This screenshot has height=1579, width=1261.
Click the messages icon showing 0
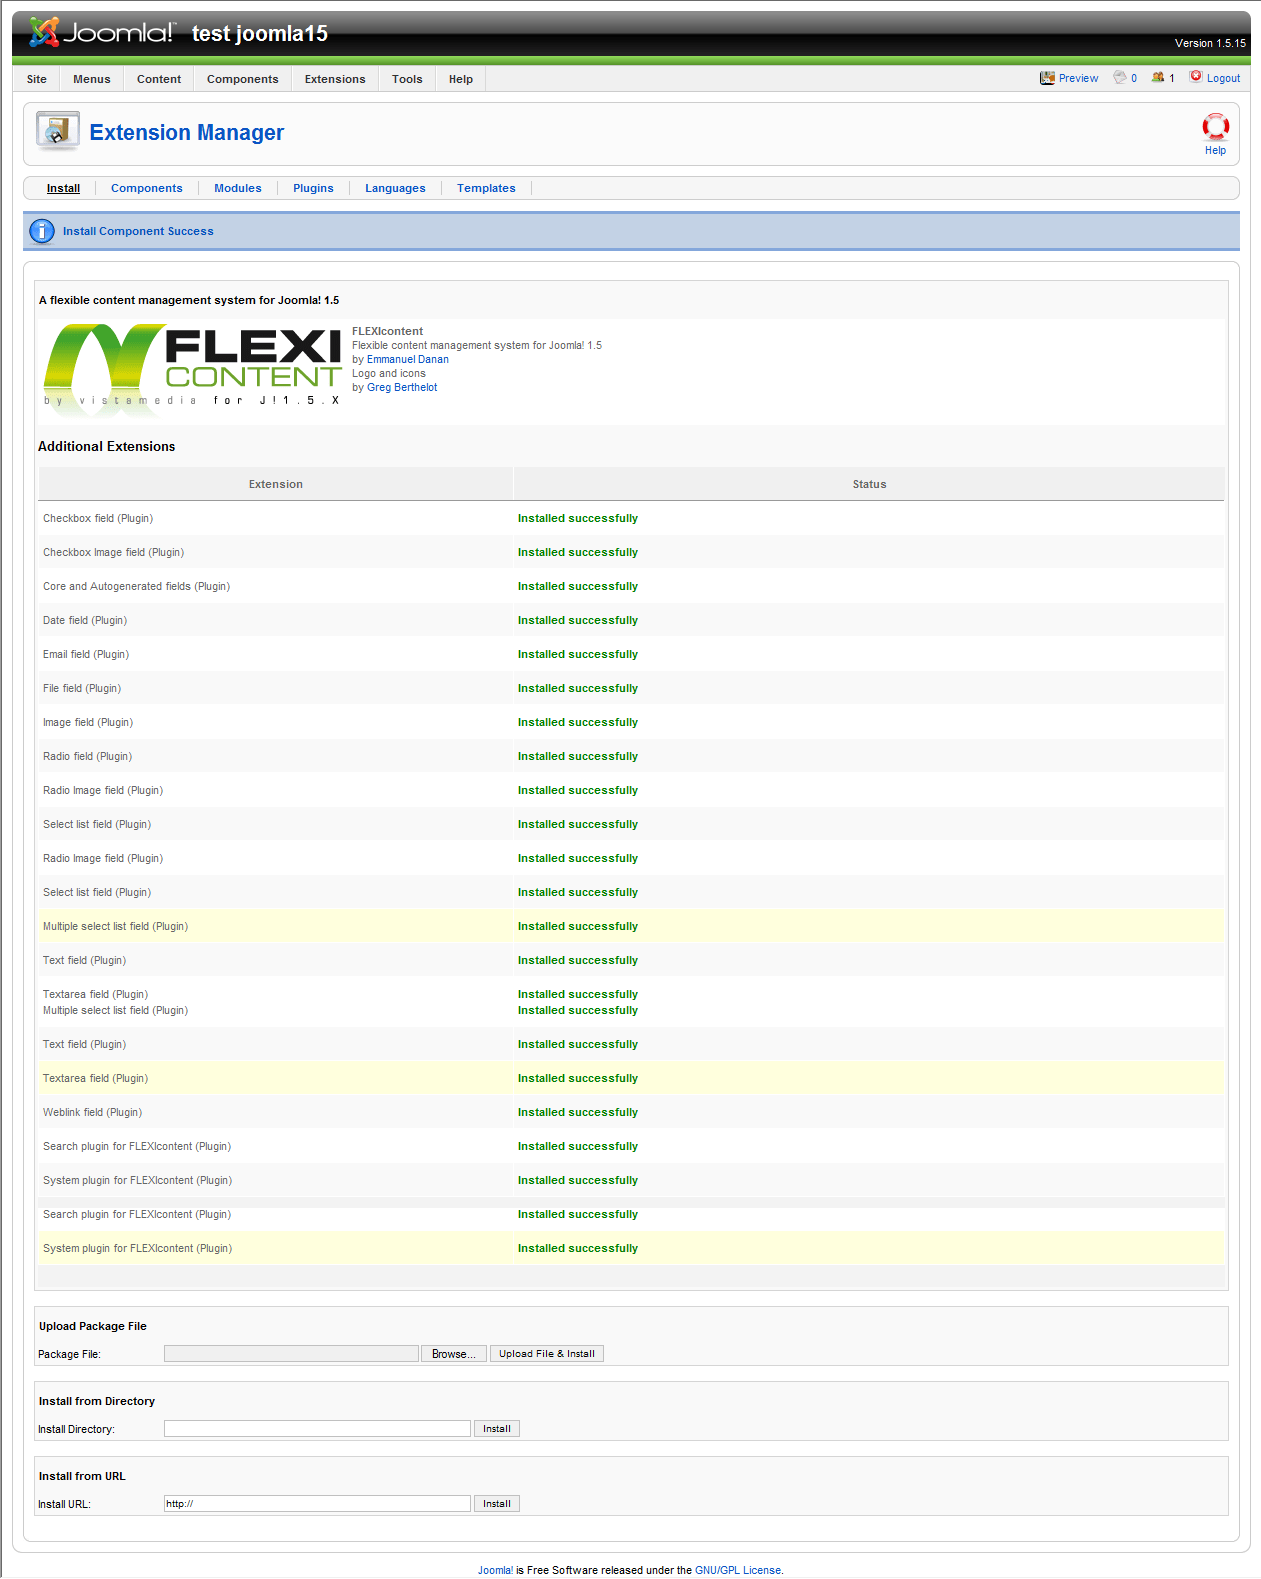1120,77
